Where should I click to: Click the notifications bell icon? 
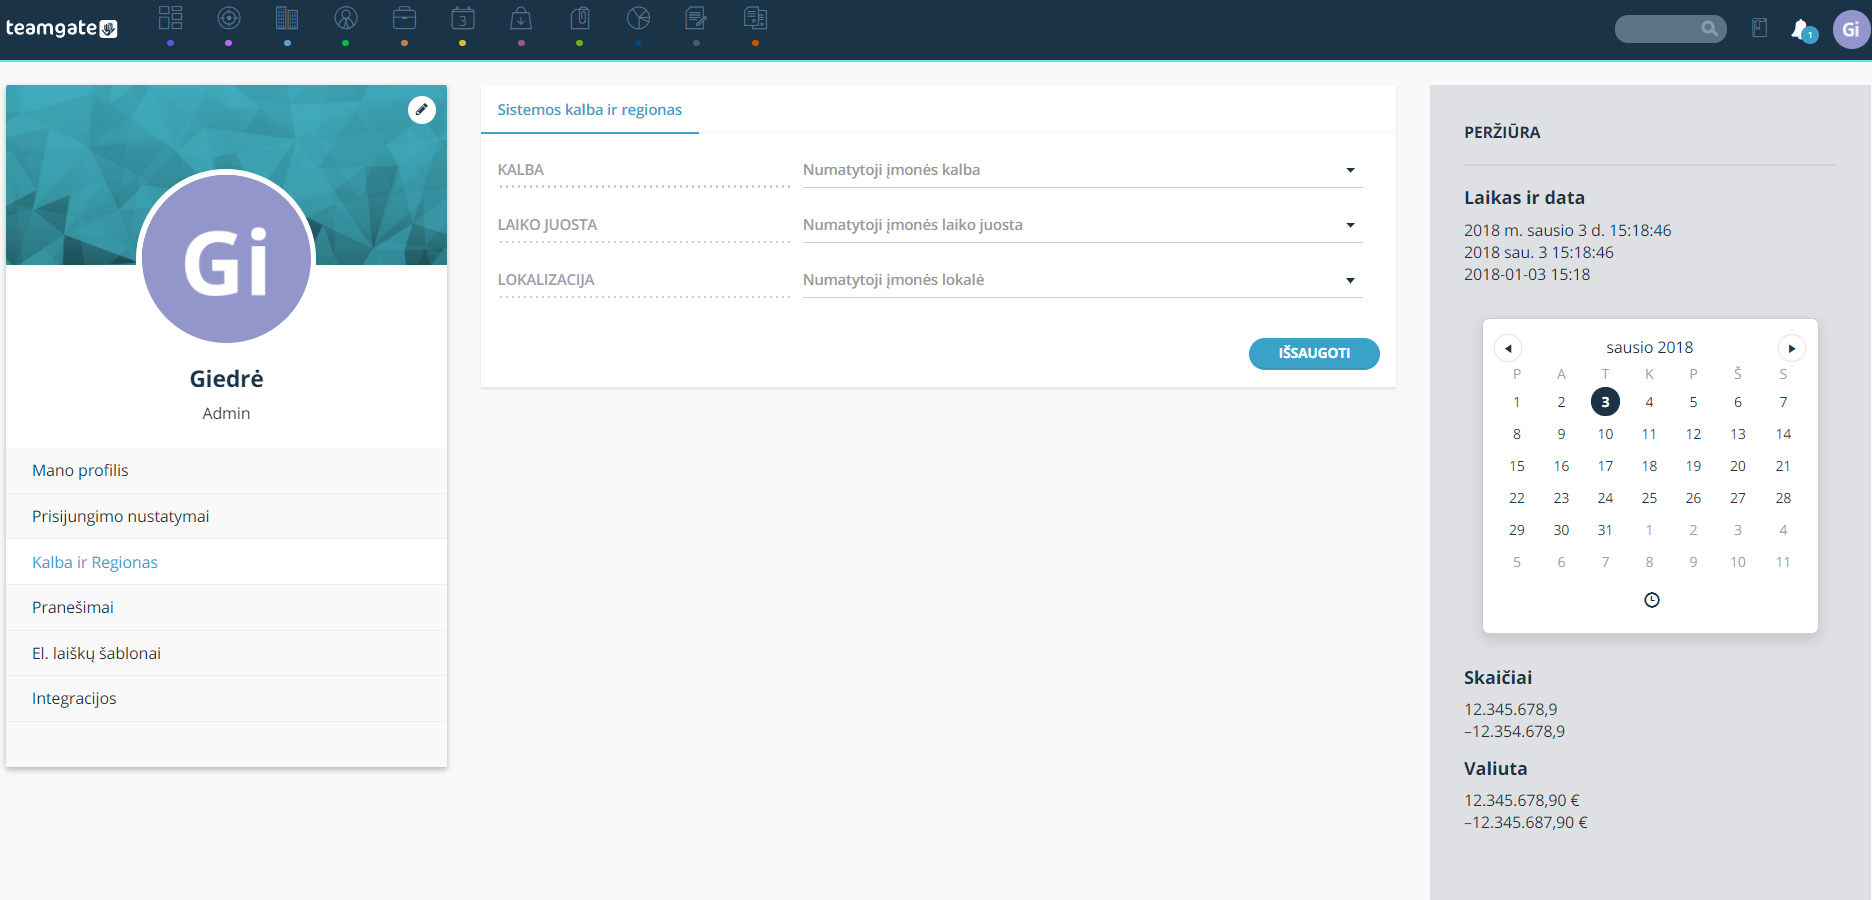(x=1802, y=29)
